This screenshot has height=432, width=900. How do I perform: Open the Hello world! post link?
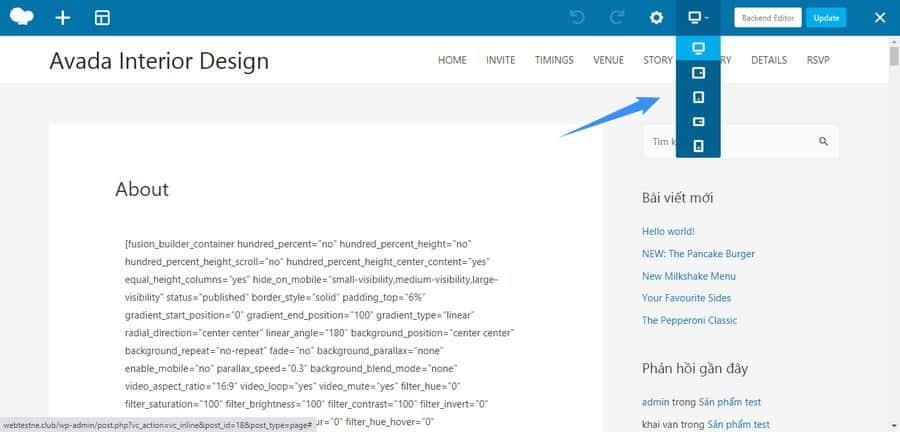pyautogui.click(x=668, y=231)
